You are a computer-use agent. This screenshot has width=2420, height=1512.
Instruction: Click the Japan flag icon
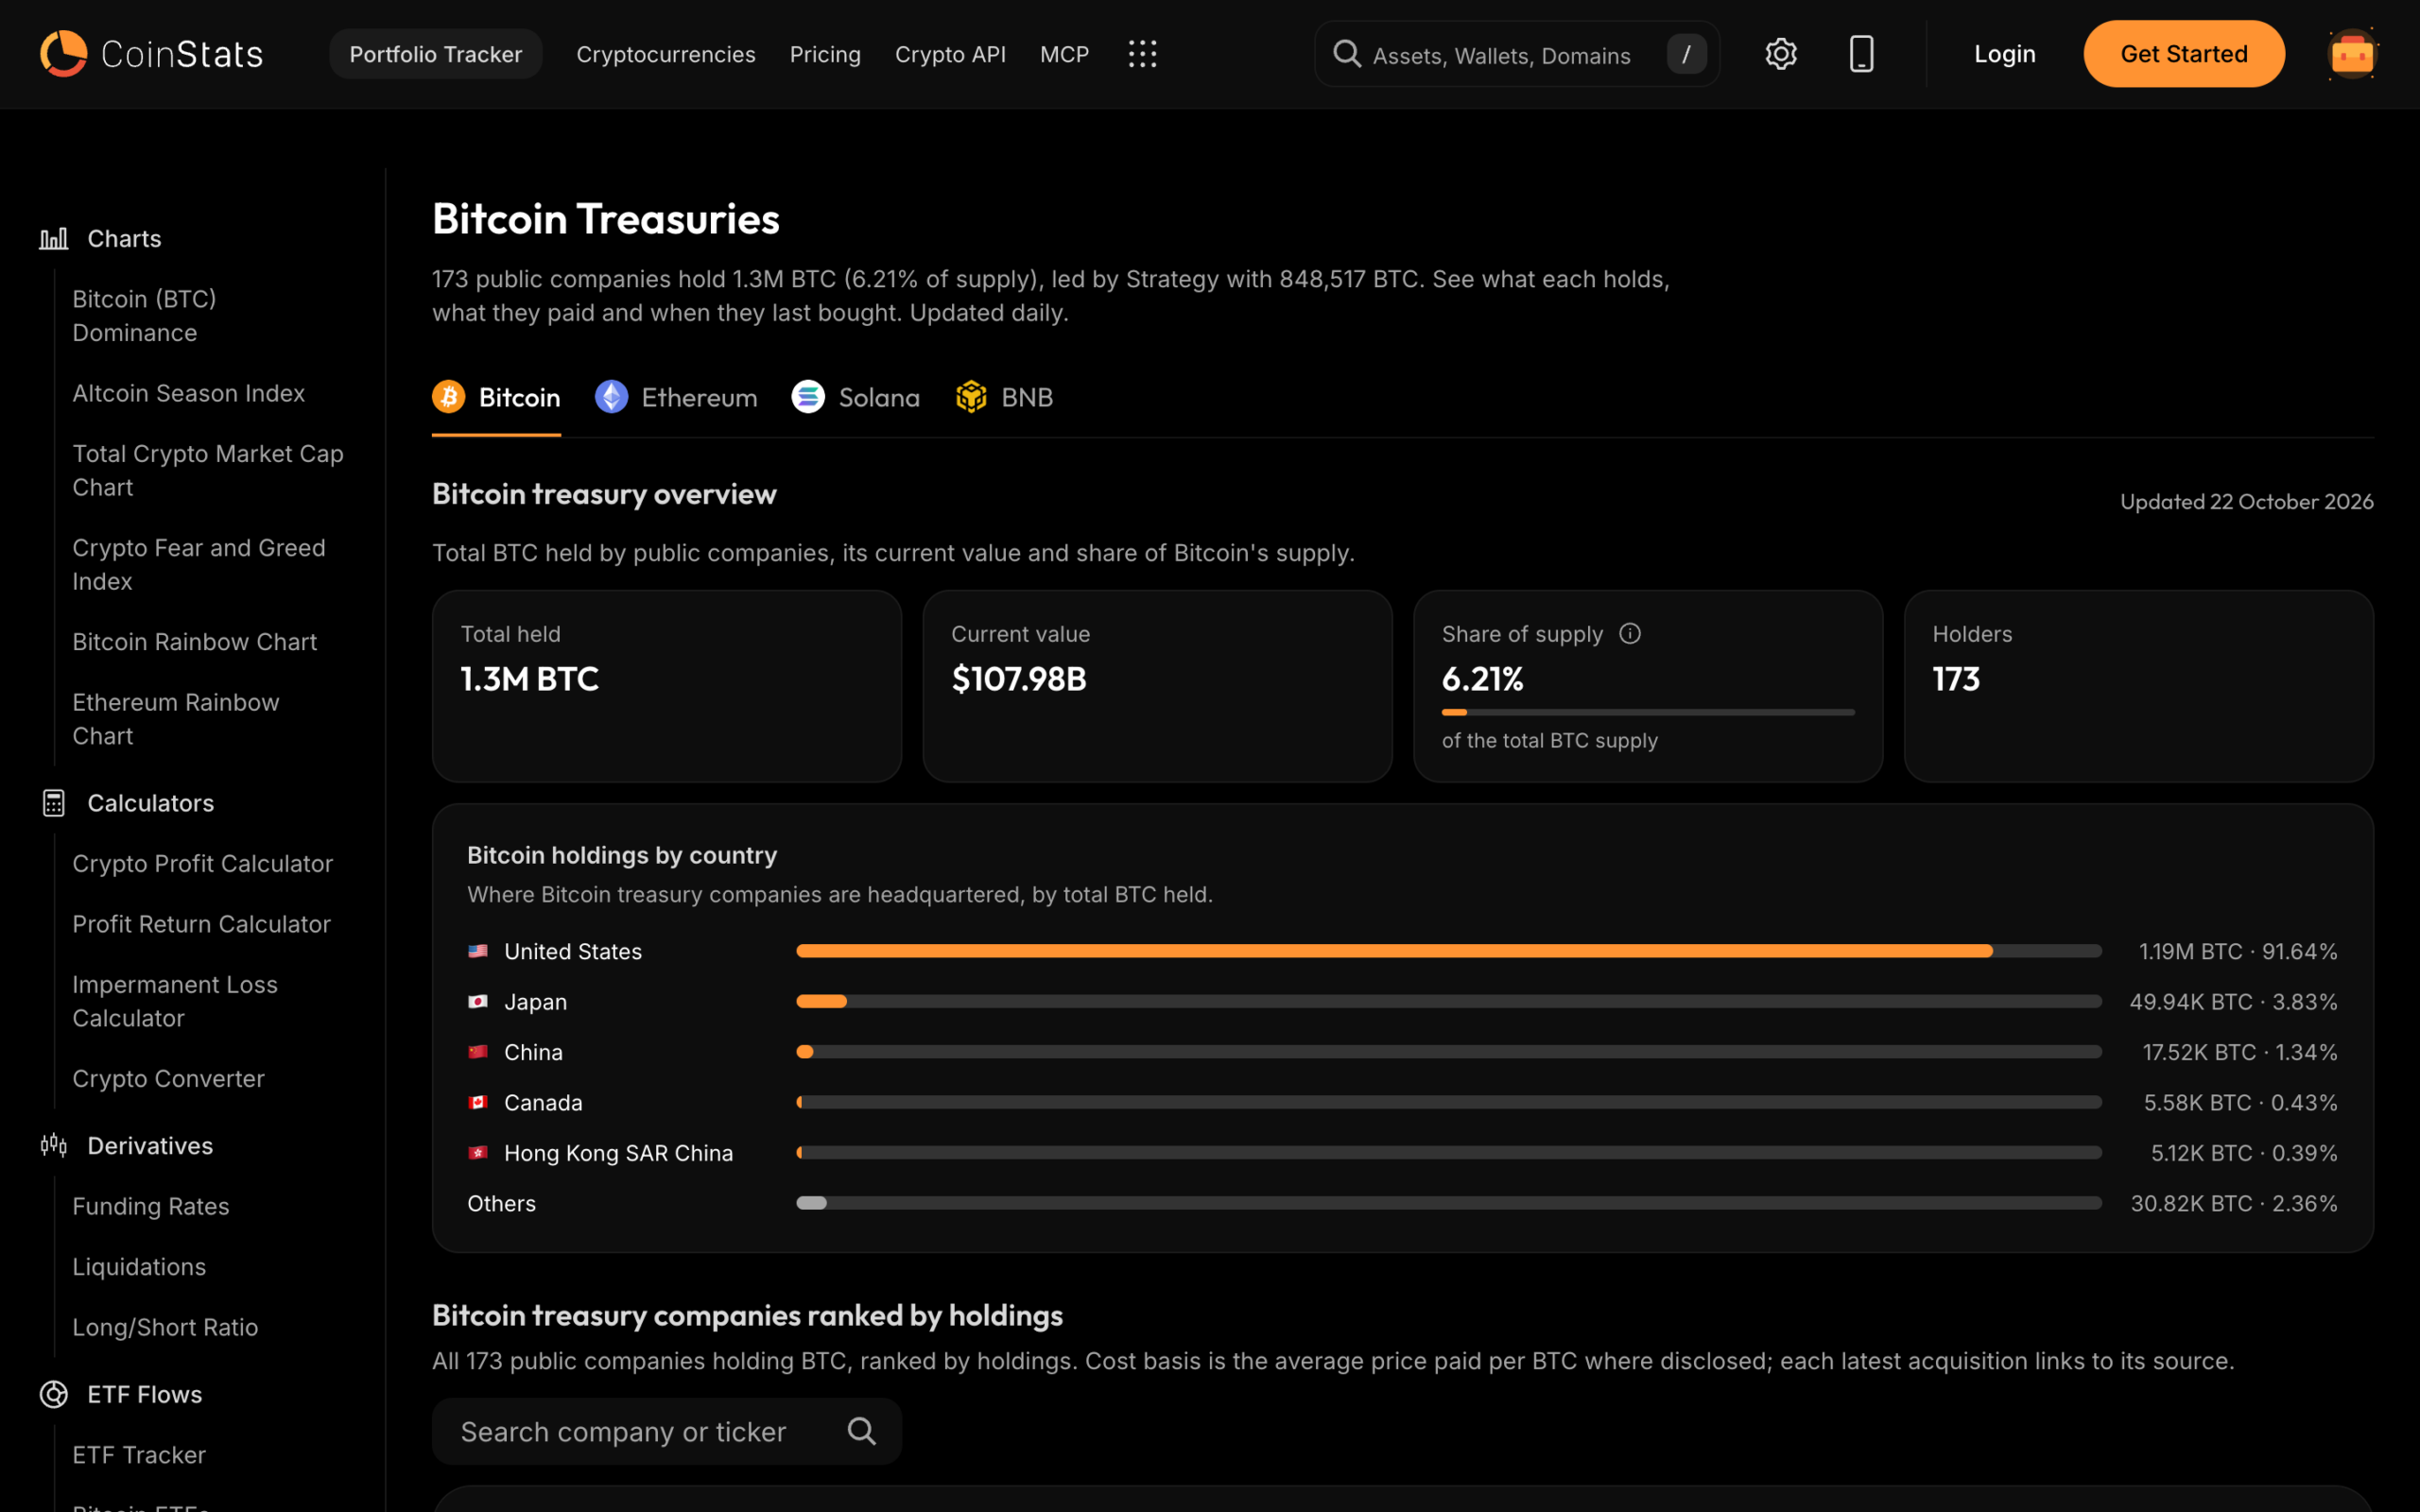pos(478,1001)
